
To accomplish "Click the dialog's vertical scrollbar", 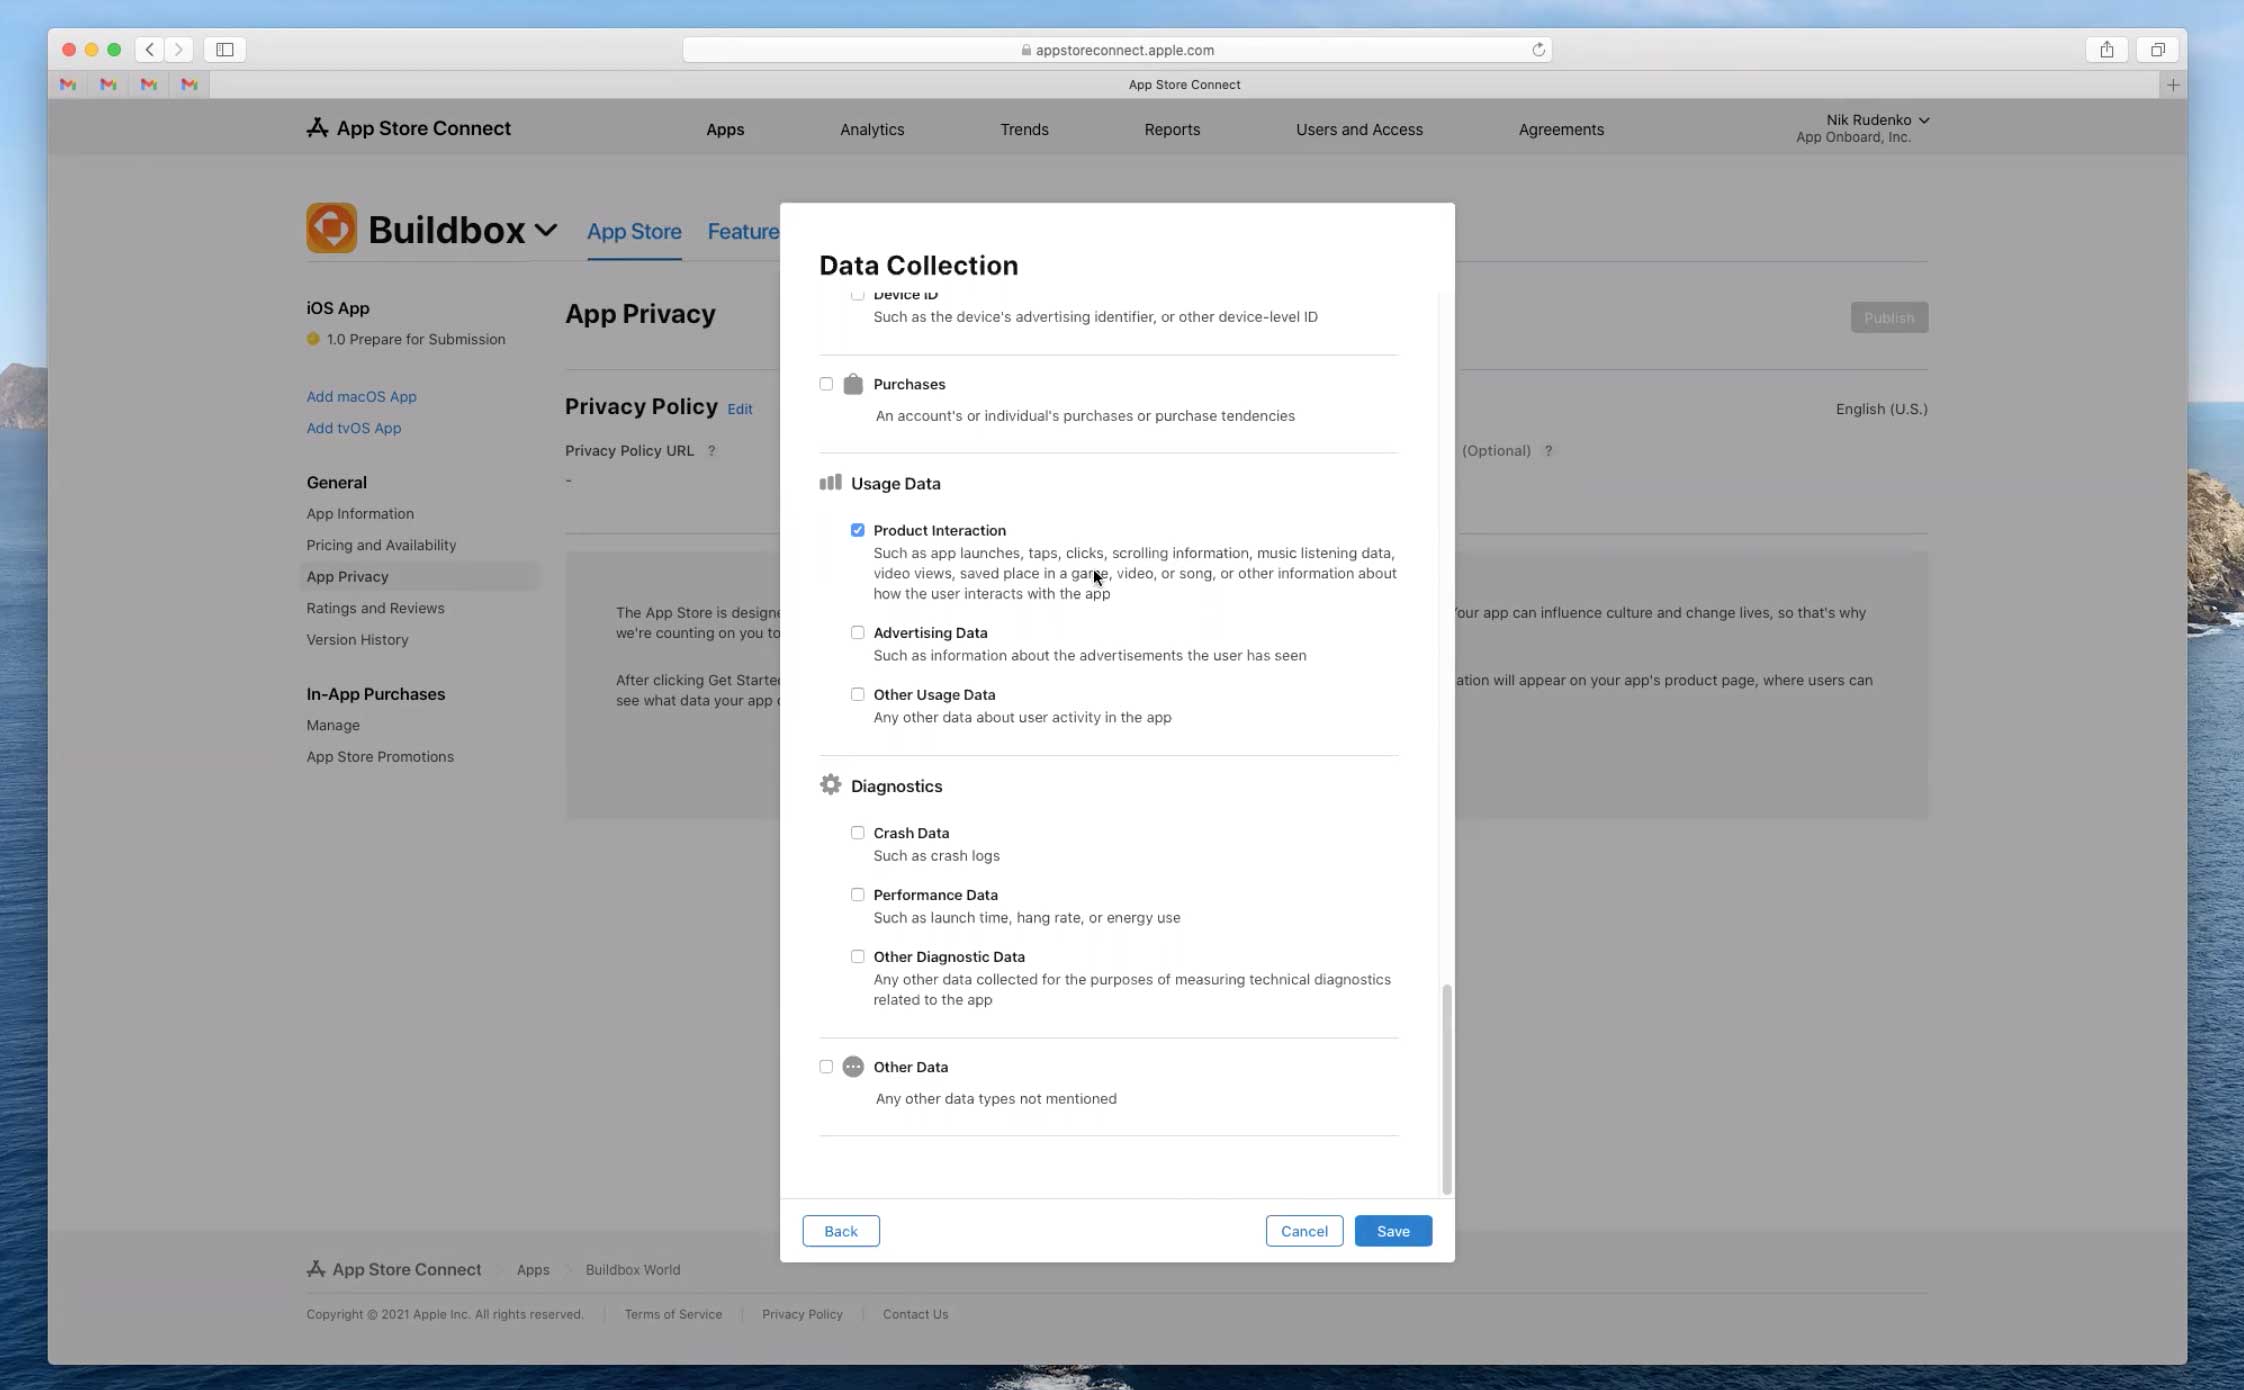I will [1446, 1088].
